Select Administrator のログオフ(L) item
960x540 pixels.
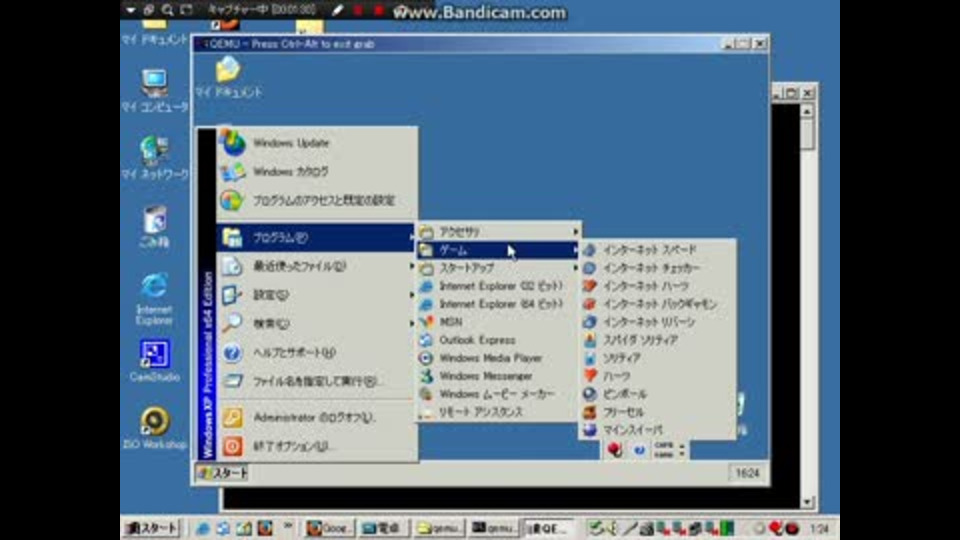click(317, 418)
